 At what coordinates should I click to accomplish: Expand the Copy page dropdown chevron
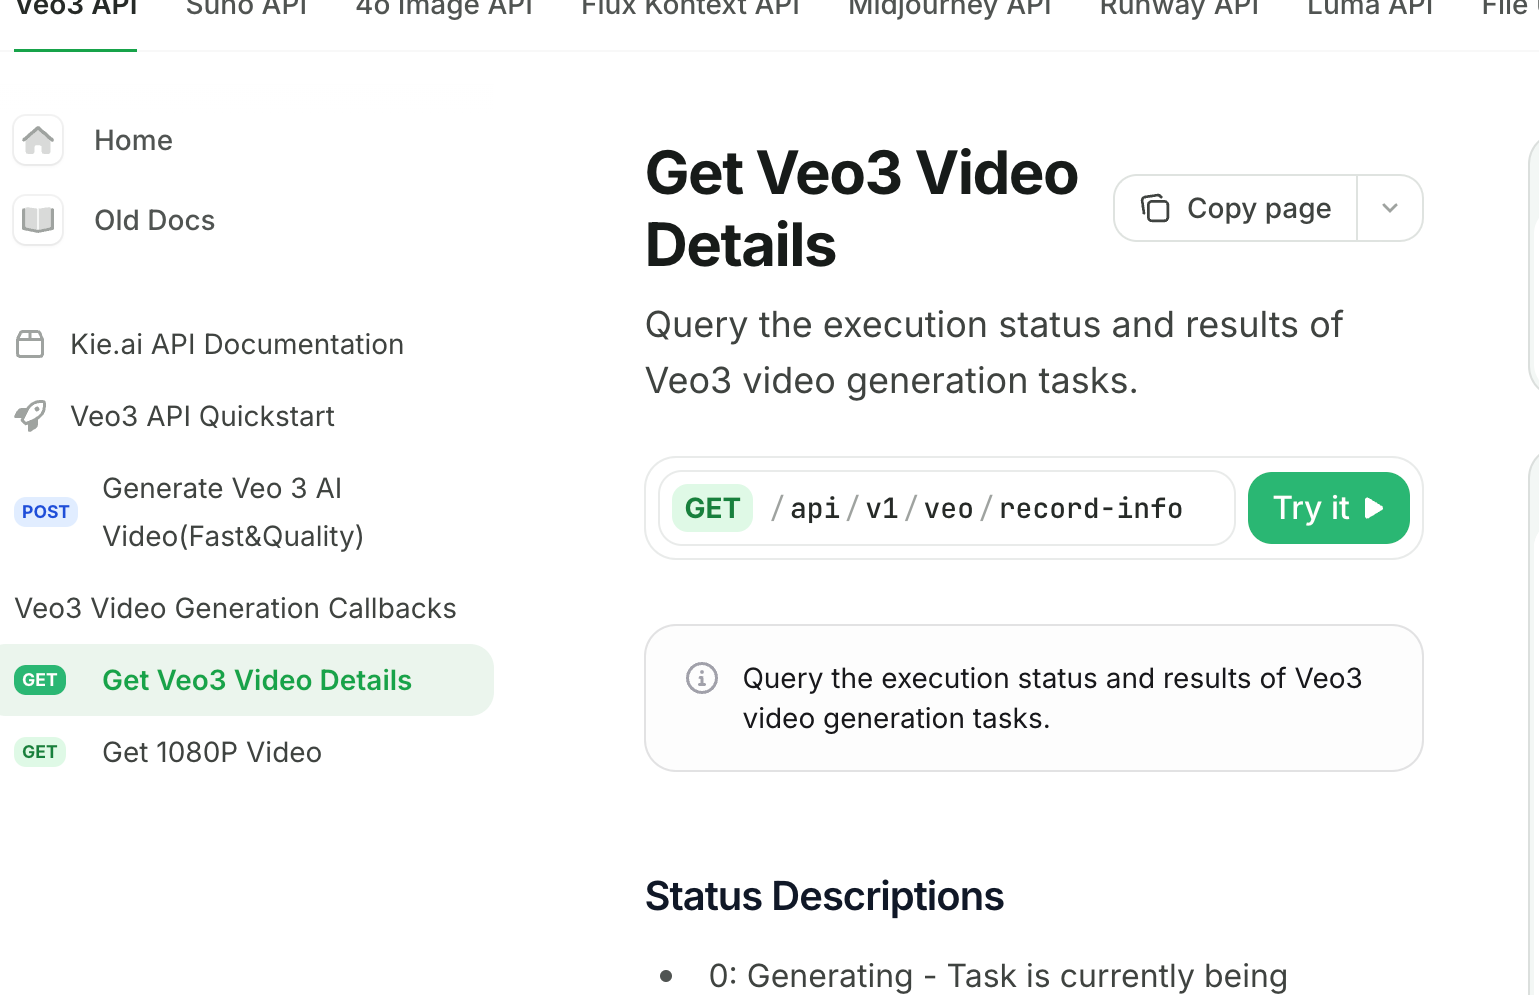(1390, 208)
